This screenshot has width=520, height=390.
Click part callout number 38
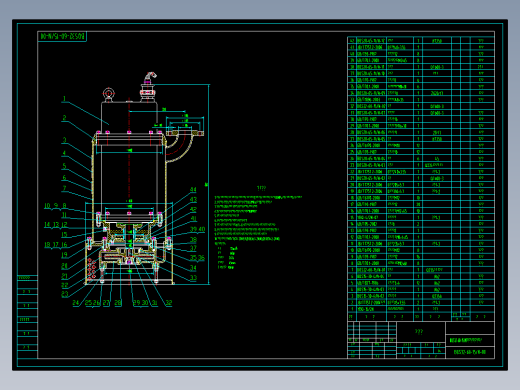[x=193, y=240]
